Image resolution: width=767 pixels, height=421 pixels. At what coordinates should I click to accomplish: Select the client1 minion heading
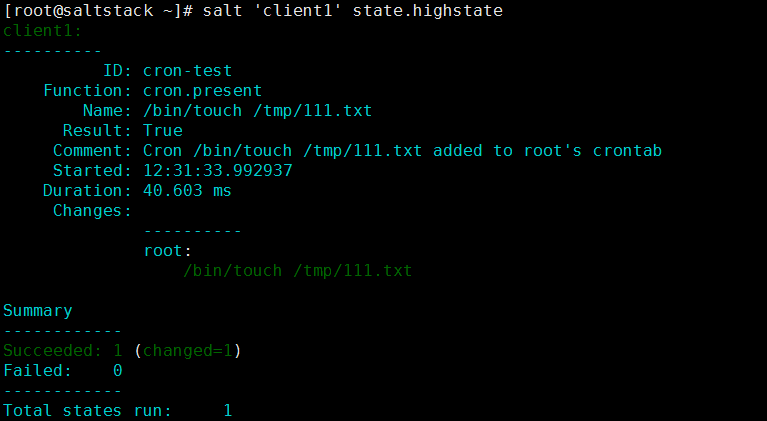[x=43, y=31]
